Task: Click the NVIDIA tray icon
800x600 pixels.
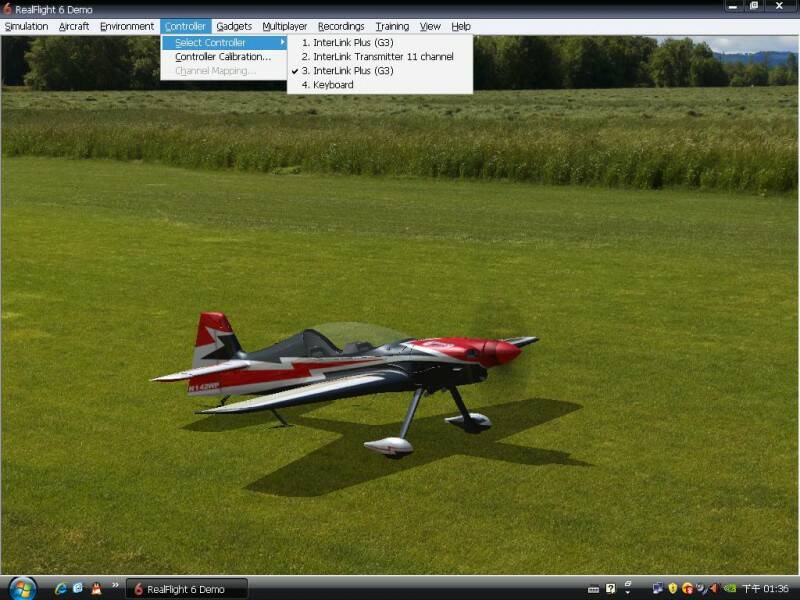Action: (730, 589)
